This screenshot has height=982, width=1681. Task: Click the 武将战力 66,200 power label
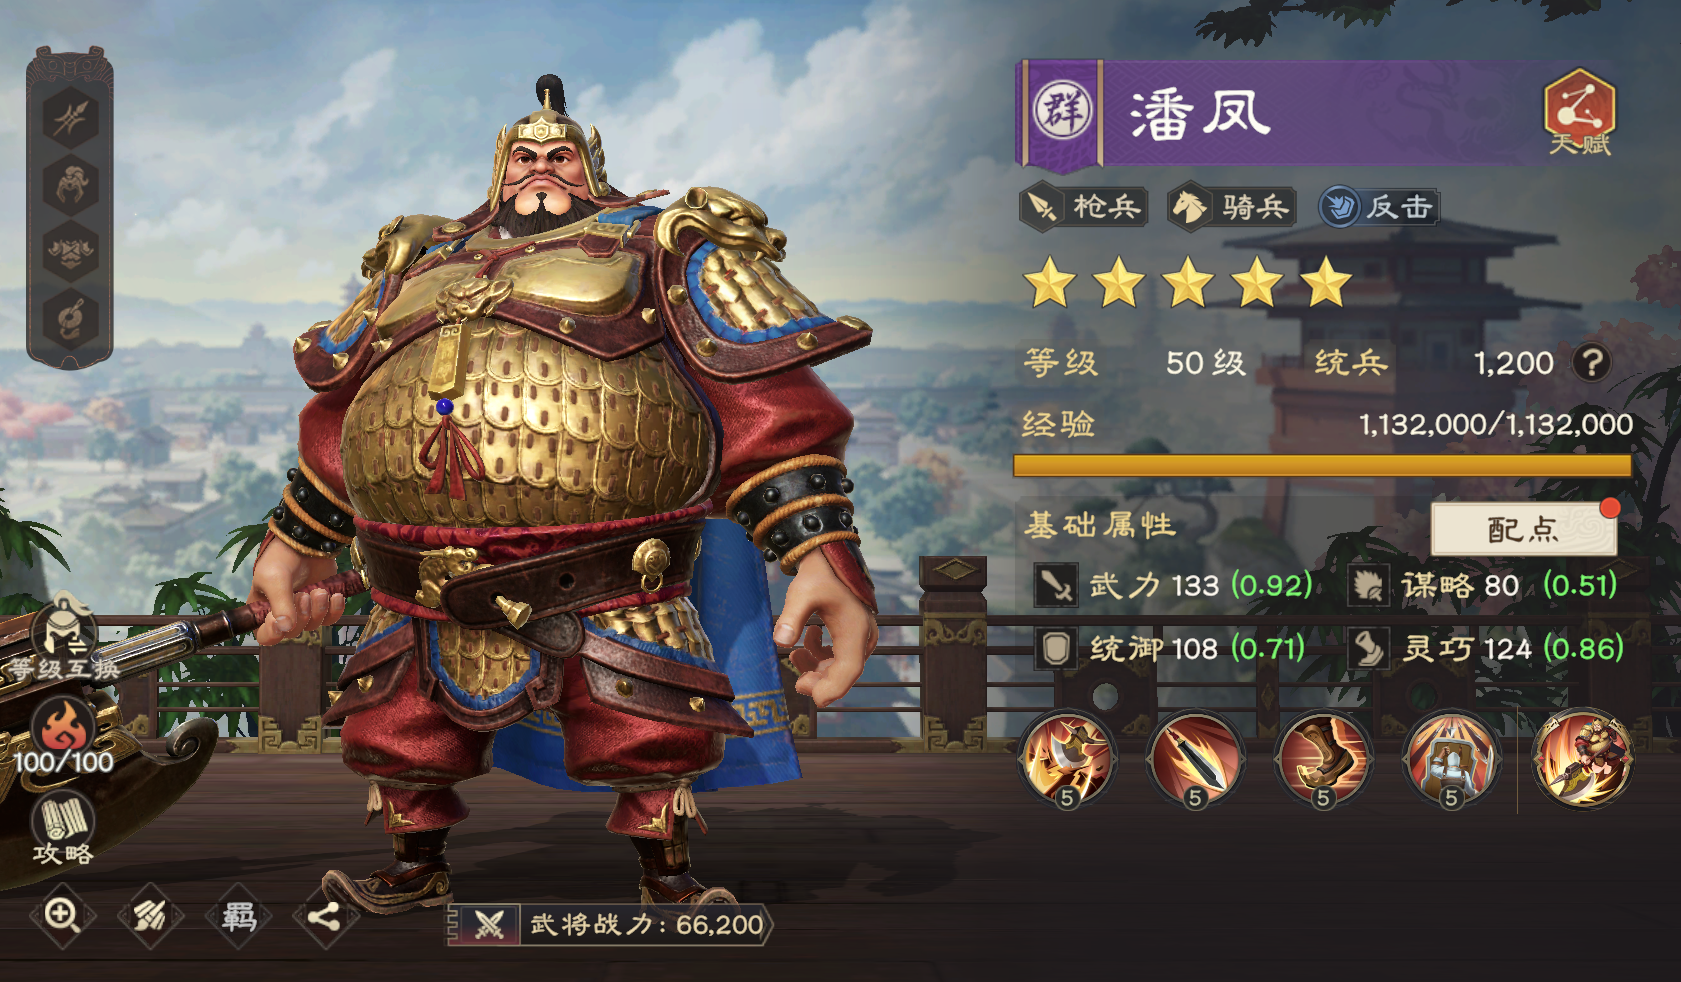coord(610,925)
